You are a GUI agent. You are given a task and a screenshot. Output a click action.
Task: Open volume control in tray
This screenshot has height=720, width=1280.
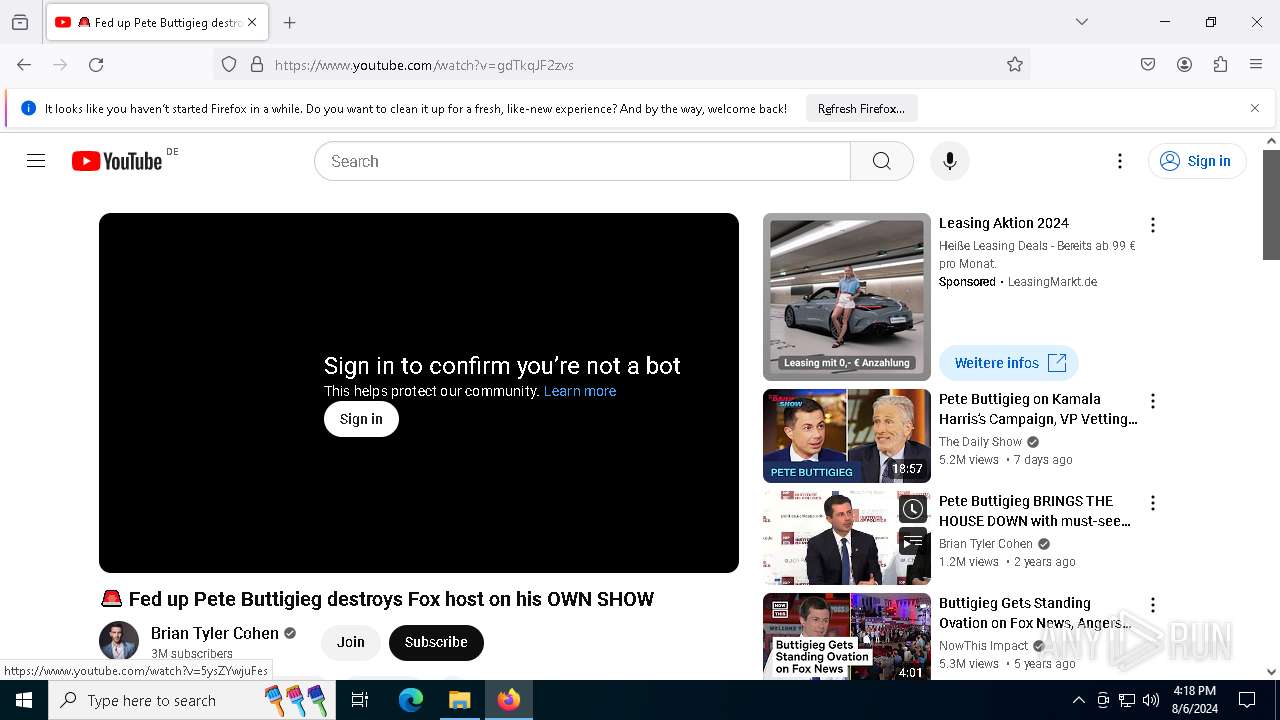coord(1151,700)
